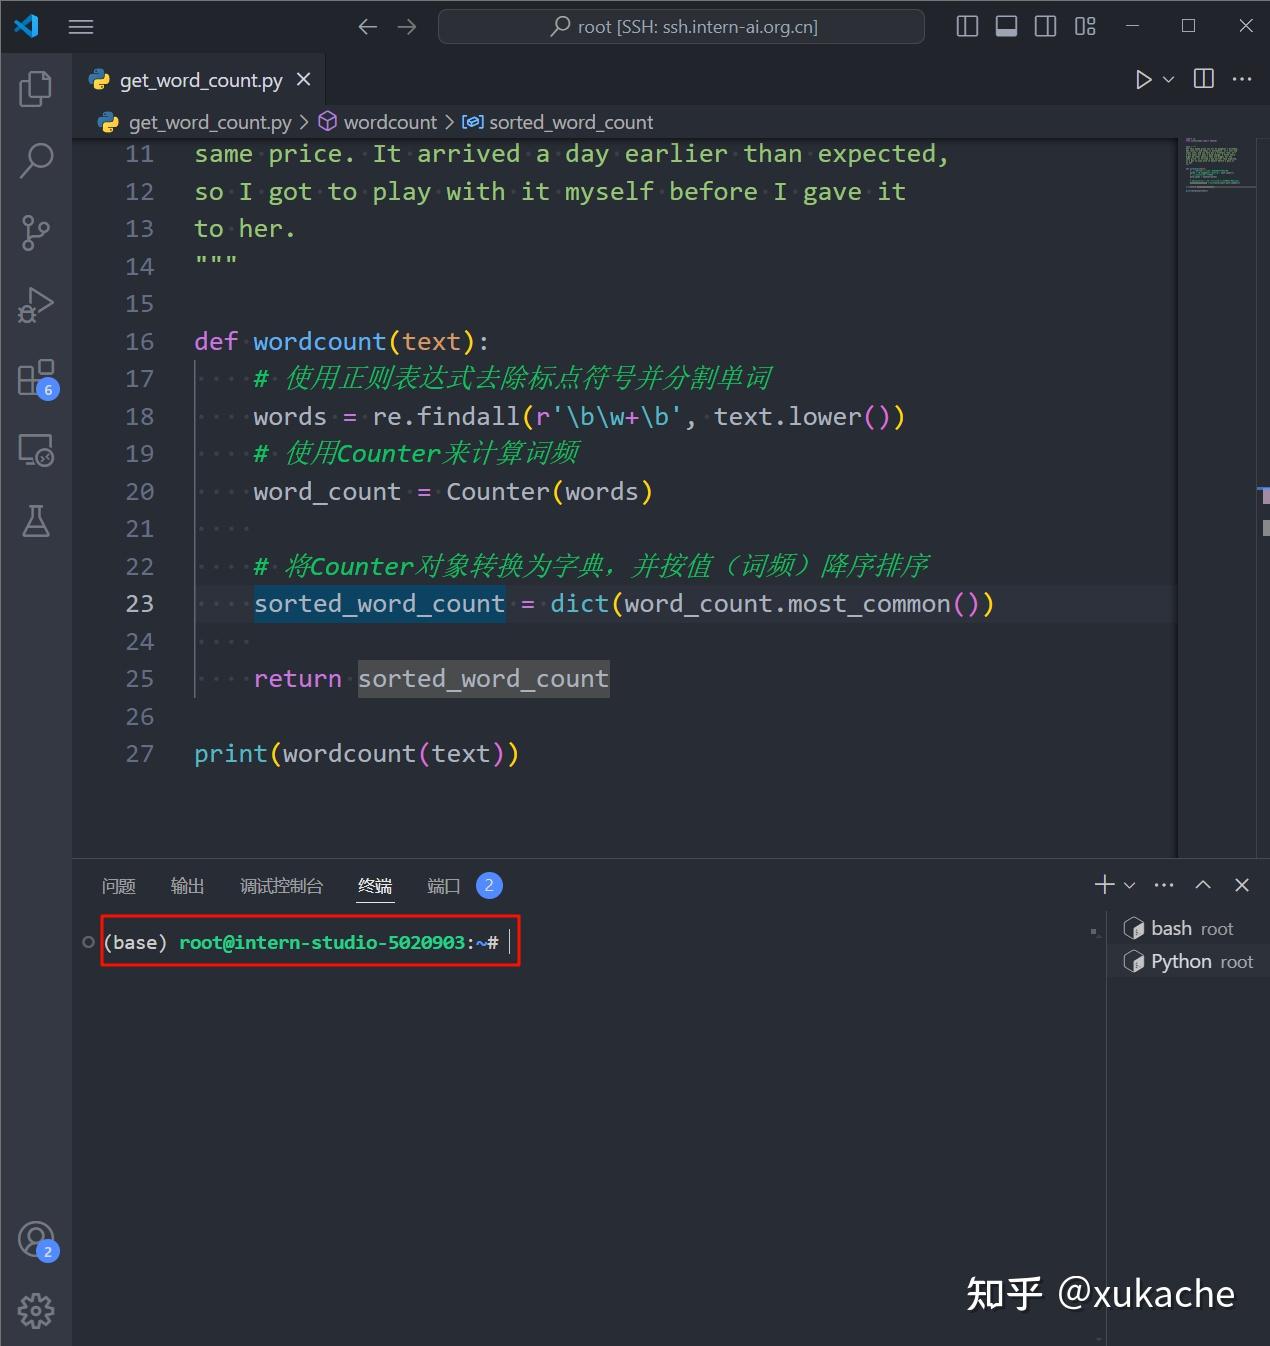Click sorted_word_count in the return statement
Viewport: 1270px width, 1346px height.
click(484, 679)
